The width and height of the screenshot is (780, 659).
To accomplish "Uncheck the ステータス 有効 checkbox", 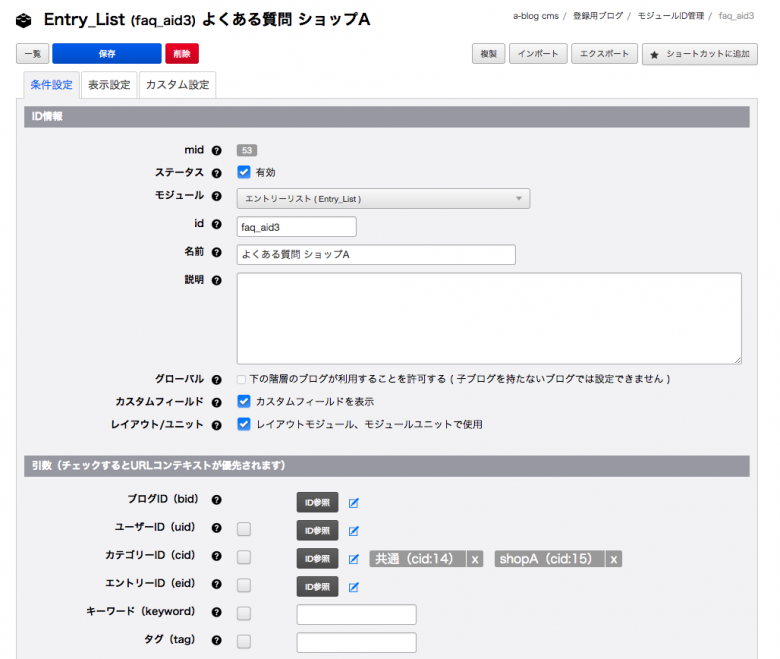I will point(243,172).
